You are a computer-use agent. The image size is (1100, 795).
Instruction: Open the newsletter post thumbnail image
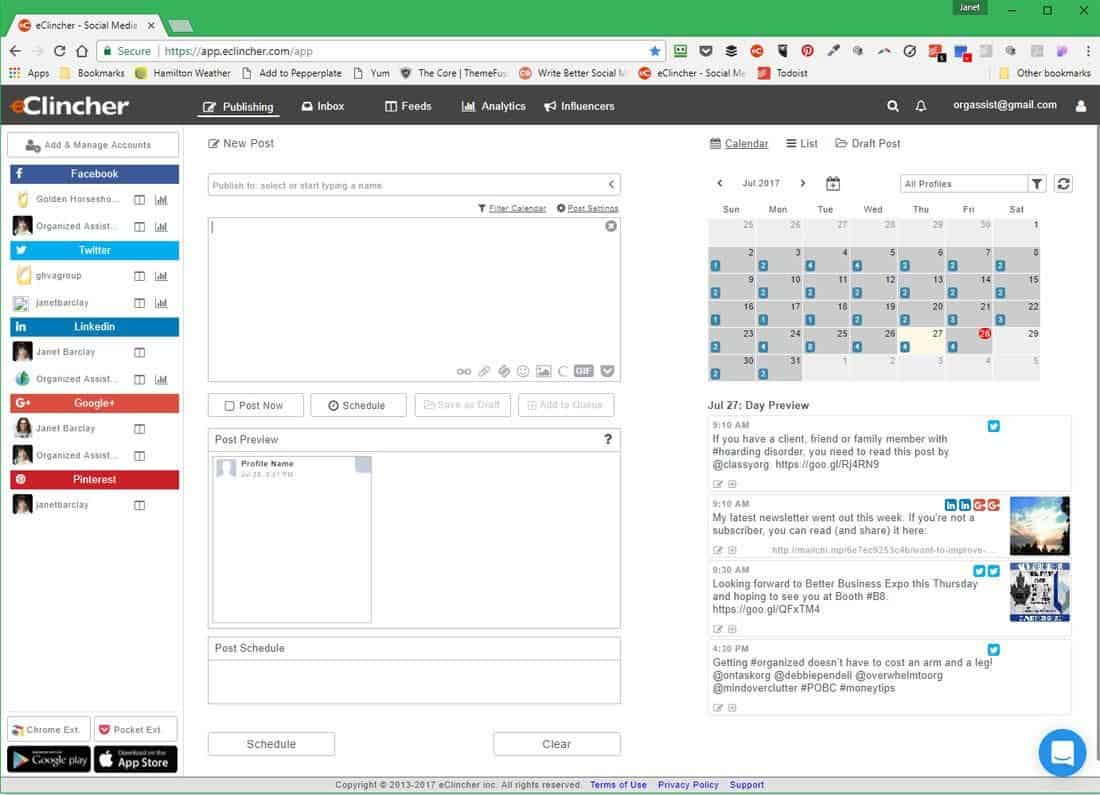click(1040, 526)
